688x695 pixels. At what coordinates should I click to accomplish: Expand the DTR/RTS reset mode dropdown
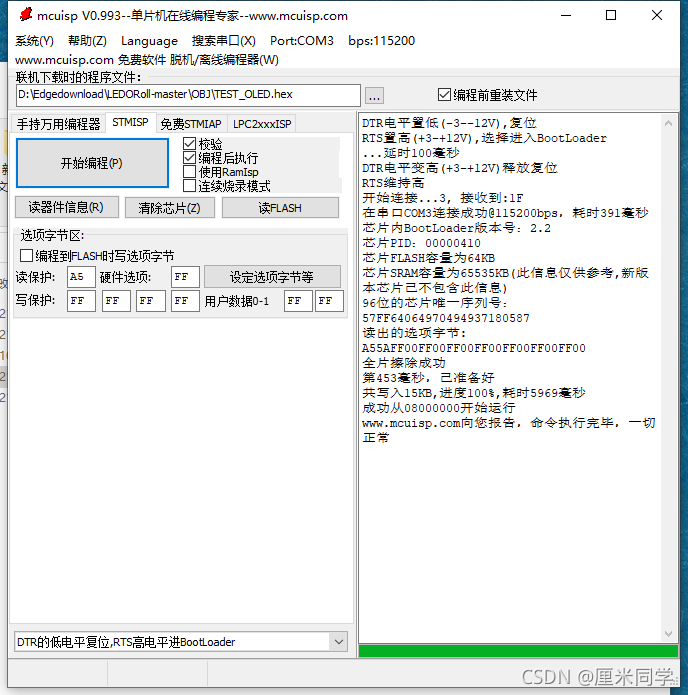[x=339, y=642]
